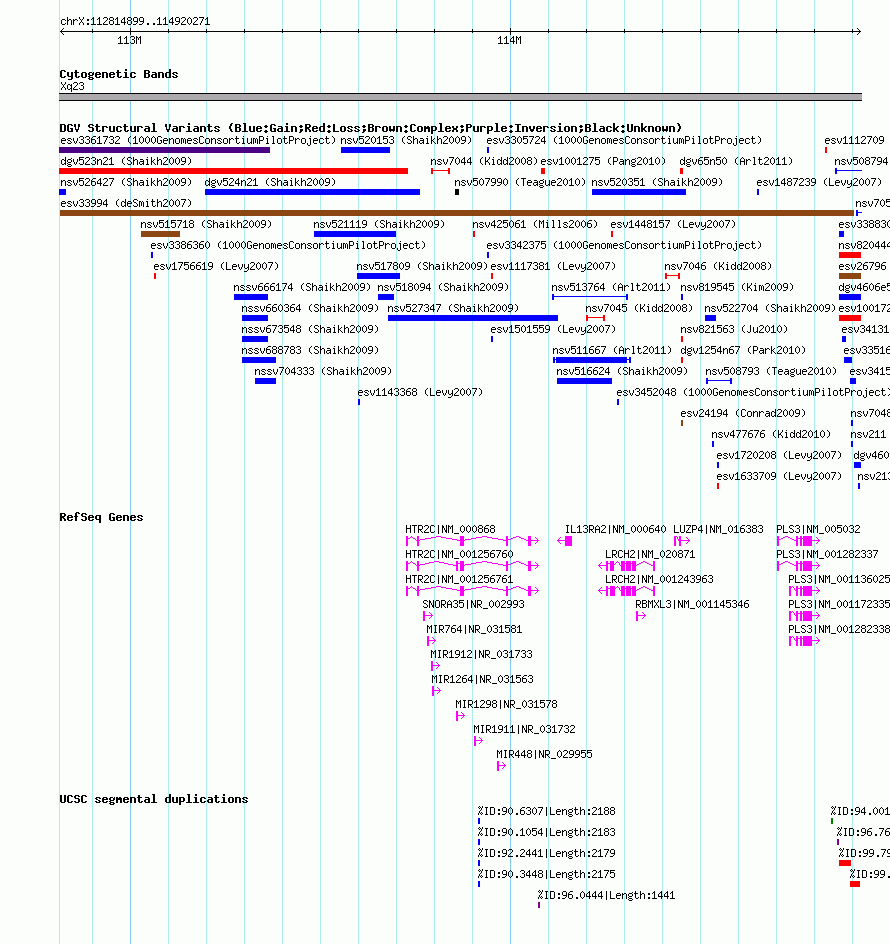Select the IL13RA2|NM_000640 gene label

click(615, 529)
